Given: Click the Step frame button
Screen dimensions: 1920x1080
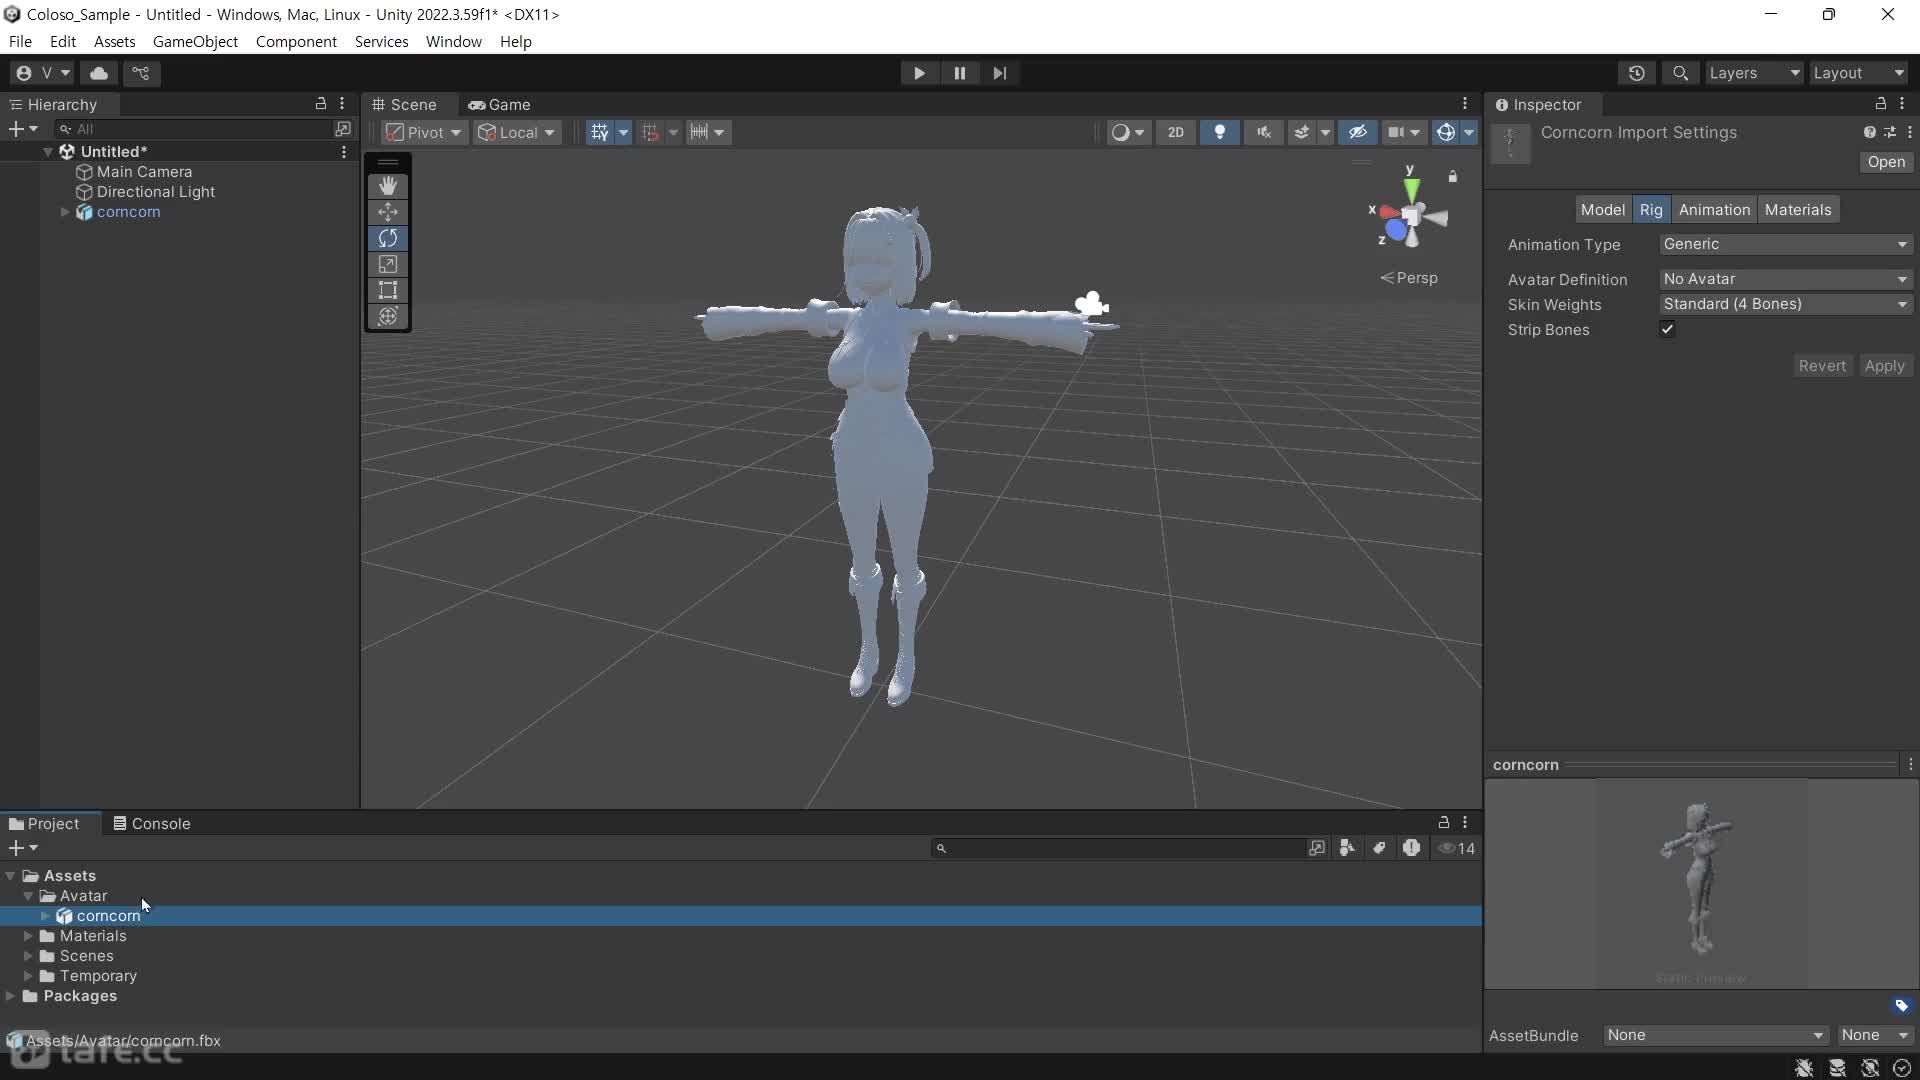Looking at the screenshot, I should pos(999,73).
